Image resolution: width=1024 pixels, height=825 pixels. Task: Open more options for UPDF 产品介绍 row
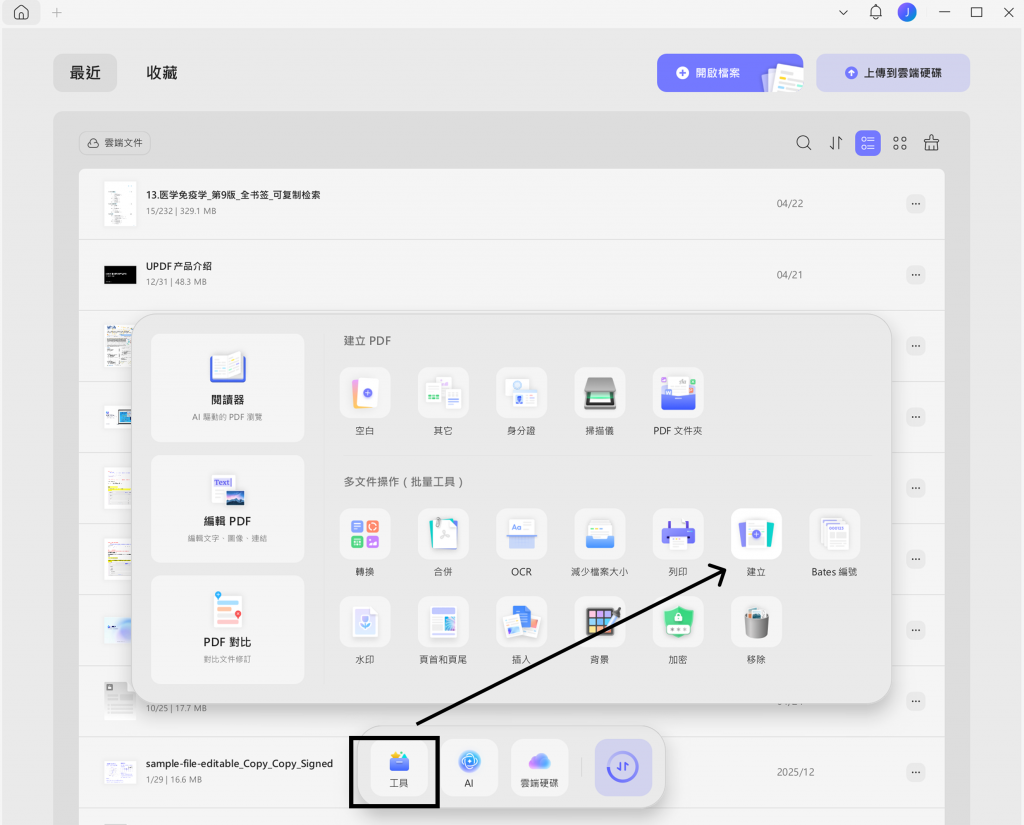[x=916, y=275]
